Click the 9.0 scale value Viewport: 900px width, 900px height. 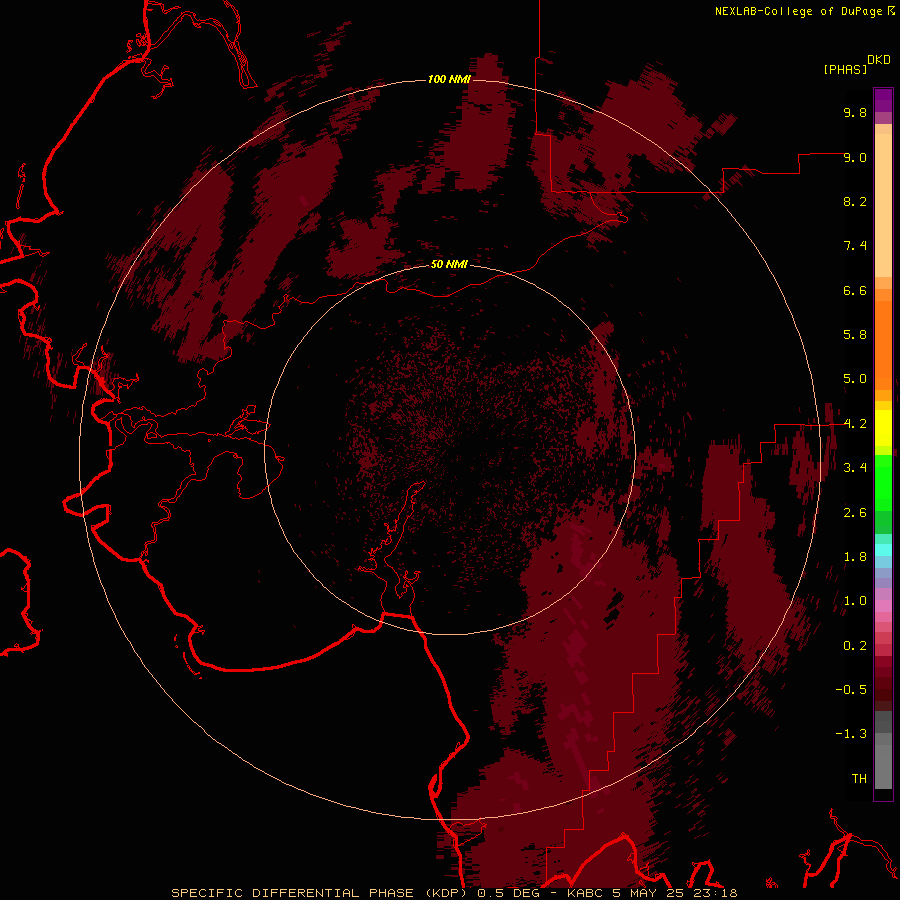[x=855, y=157]
